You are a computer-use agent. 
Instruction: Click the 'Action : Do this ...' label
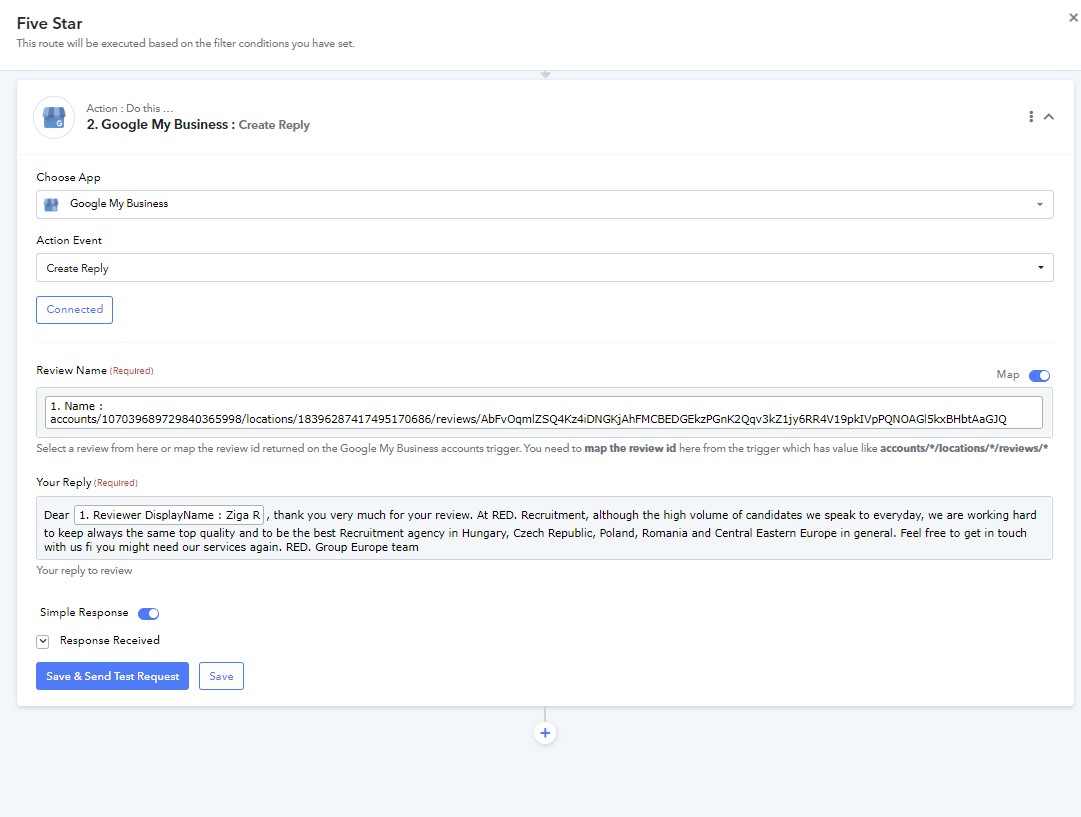point(130,108)
